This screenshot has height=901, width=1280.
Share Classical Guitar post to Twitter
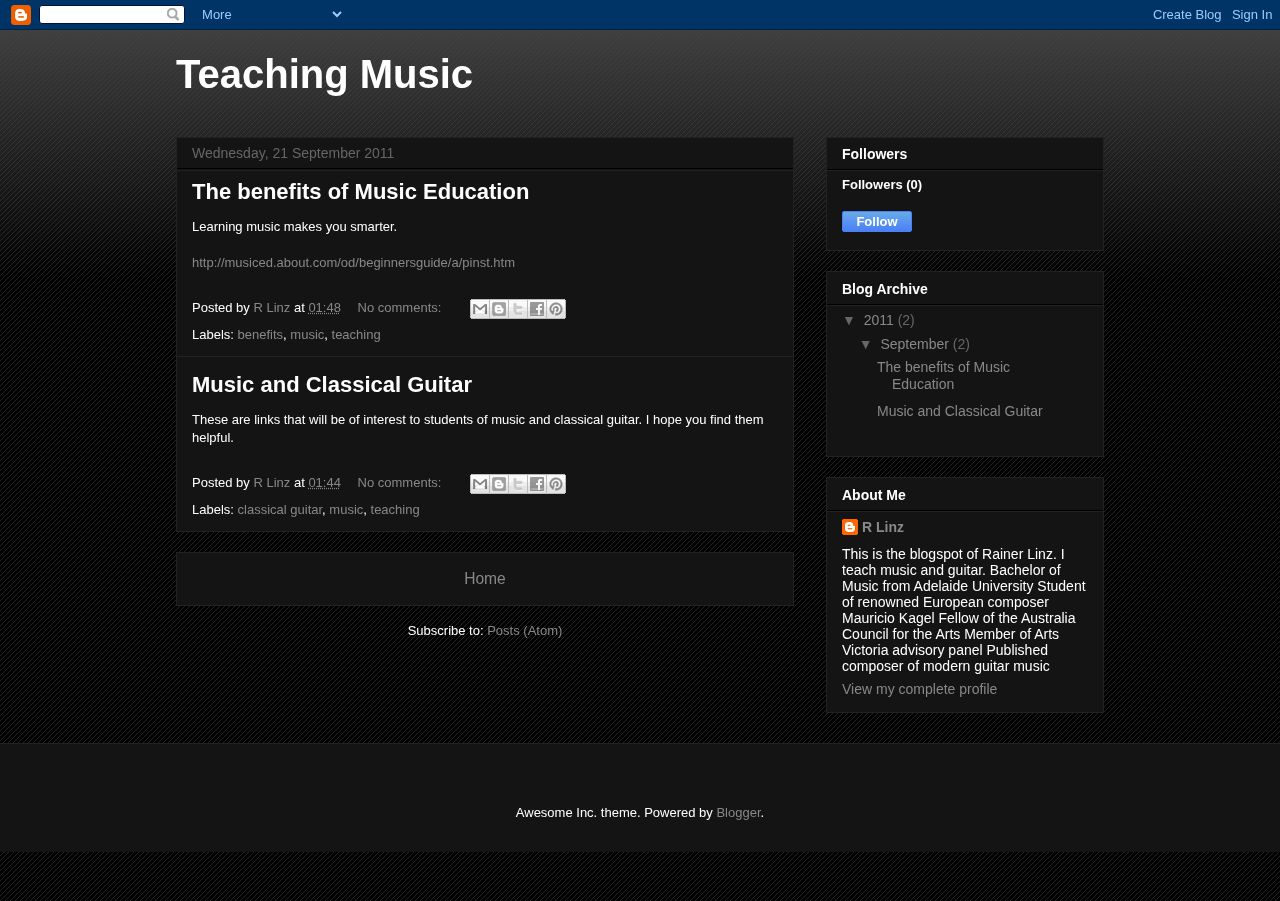click(x=518, y=484)
